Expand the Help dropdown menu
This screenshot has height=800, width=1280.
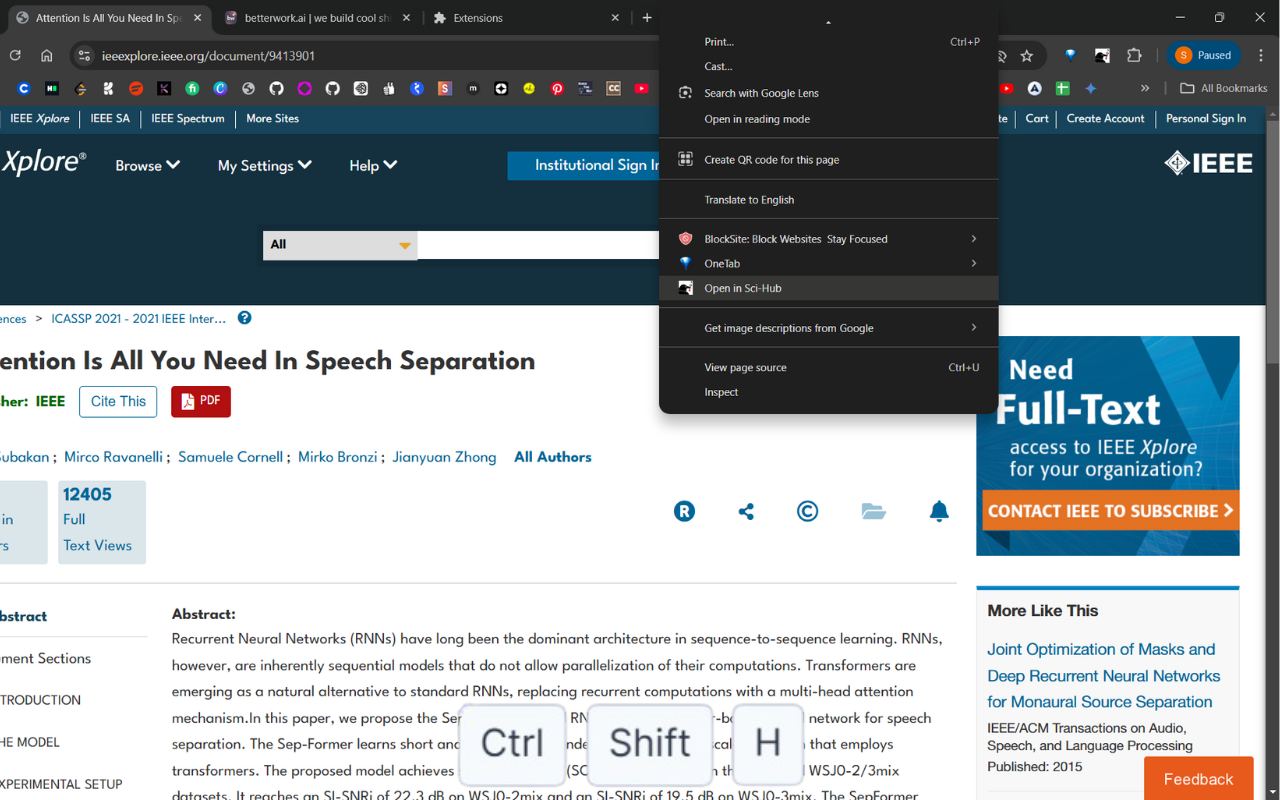(373, 166)
